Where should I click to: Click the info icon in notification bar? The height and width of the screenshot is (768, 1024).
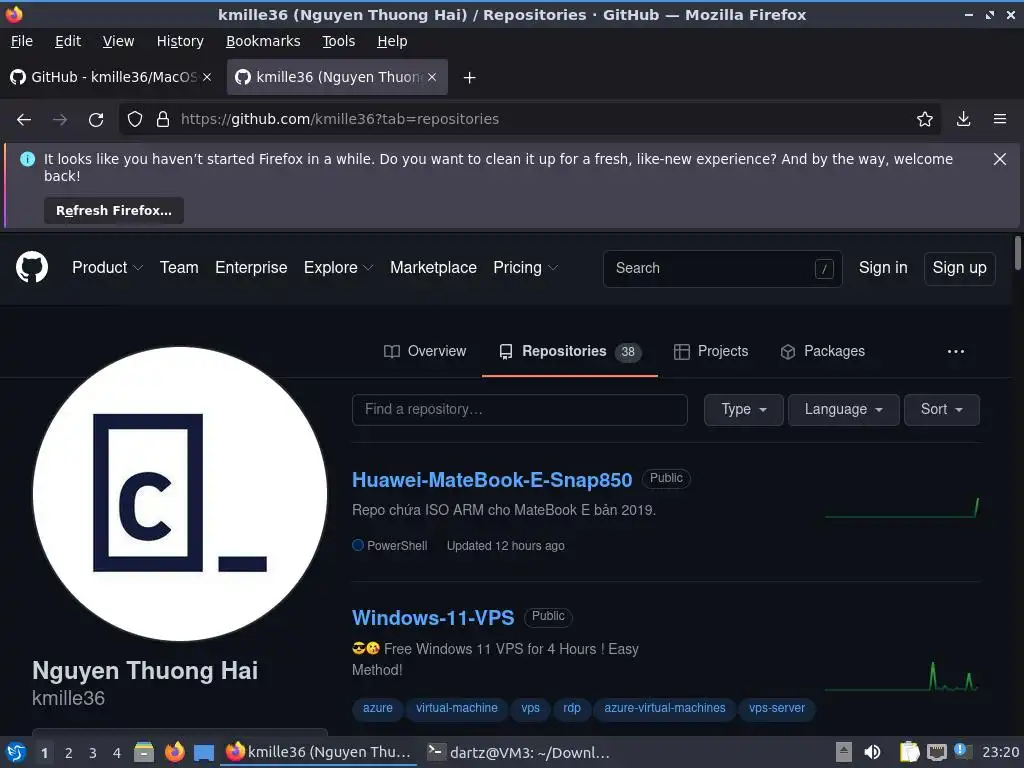(27, 159)
